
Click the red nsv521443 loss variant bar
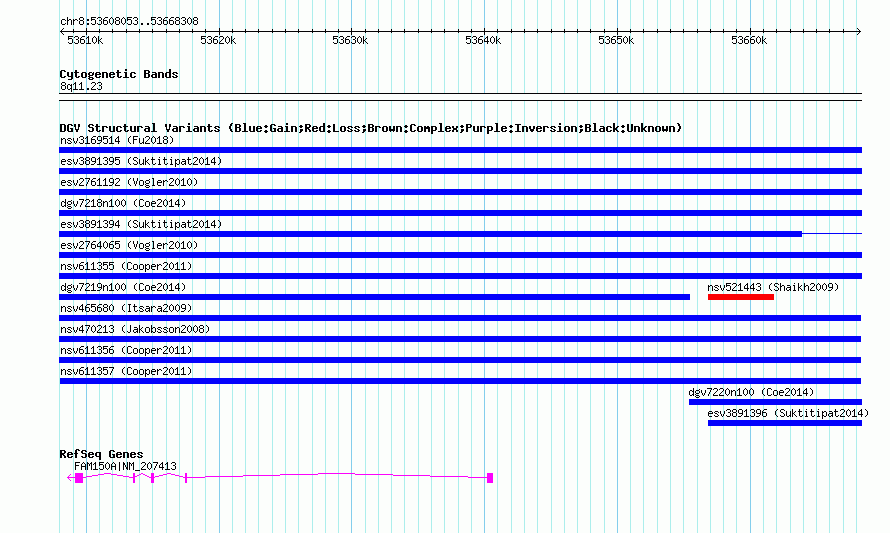(x=740, y=297)
